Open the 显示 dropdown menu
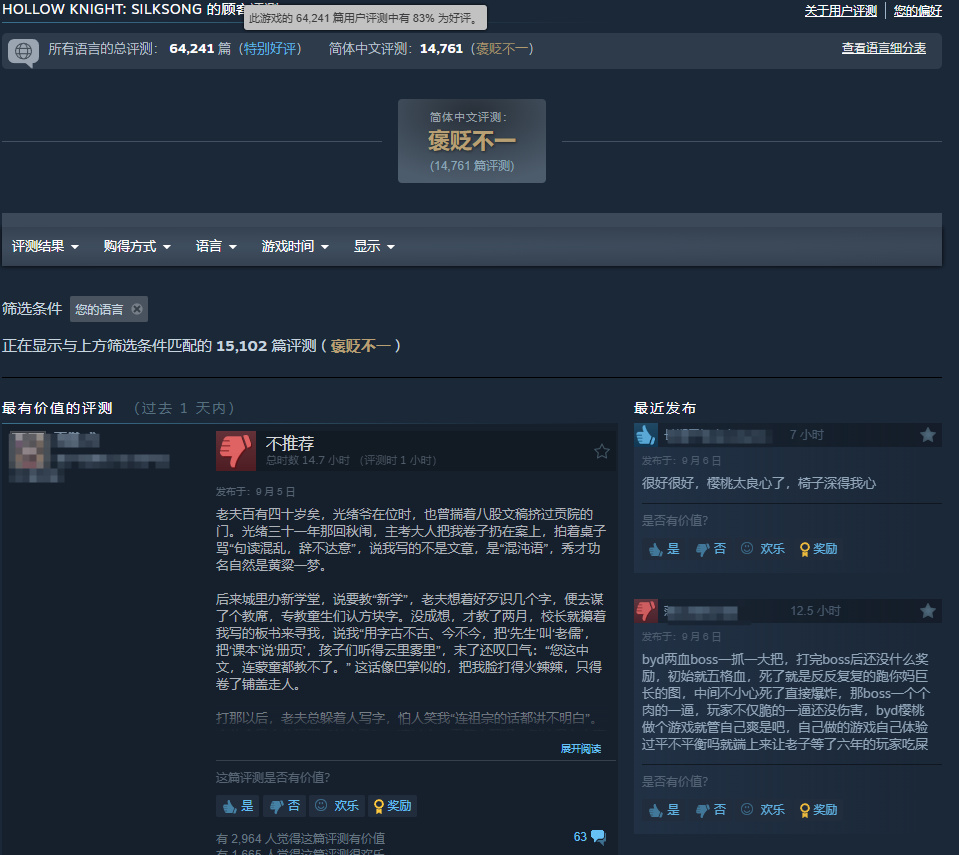Screen dimensions: 959x855 point(374,246)
